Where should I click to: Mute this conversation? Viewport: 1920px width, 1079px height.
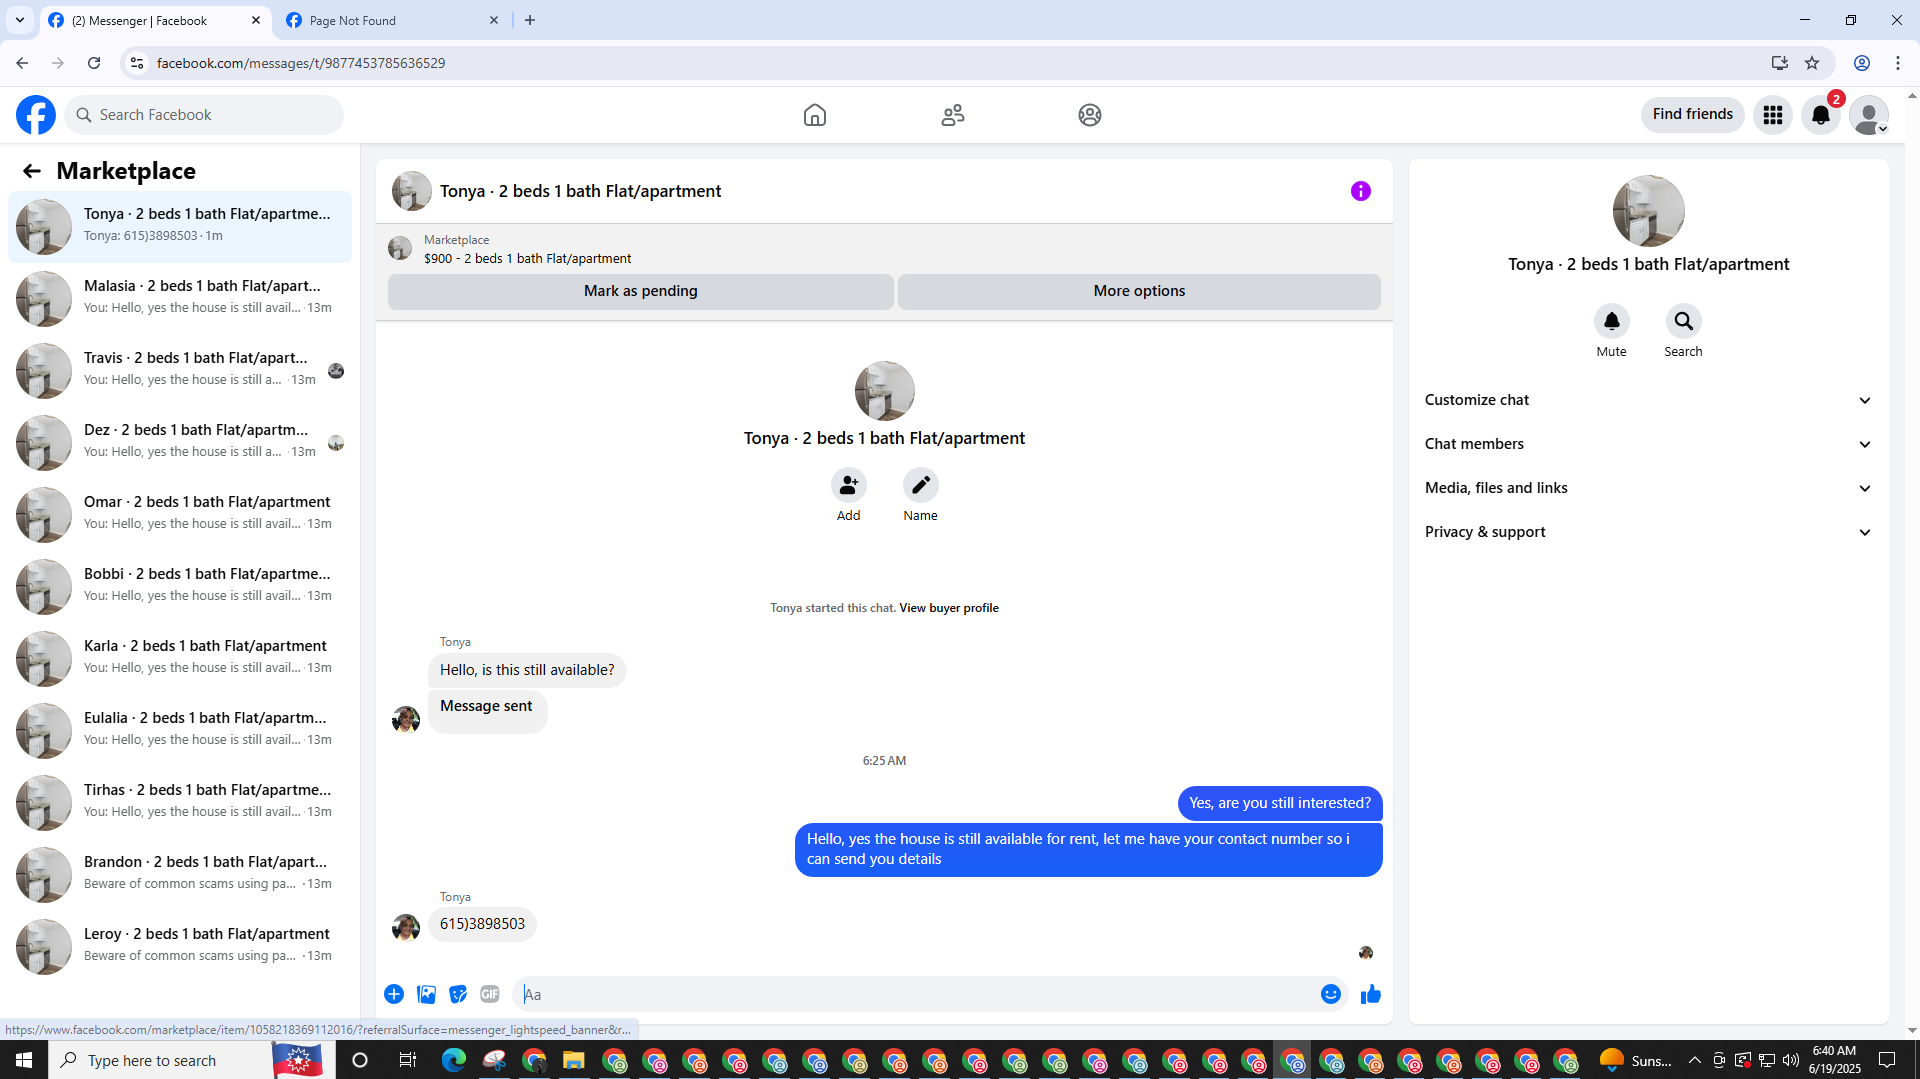(1612, 321)
